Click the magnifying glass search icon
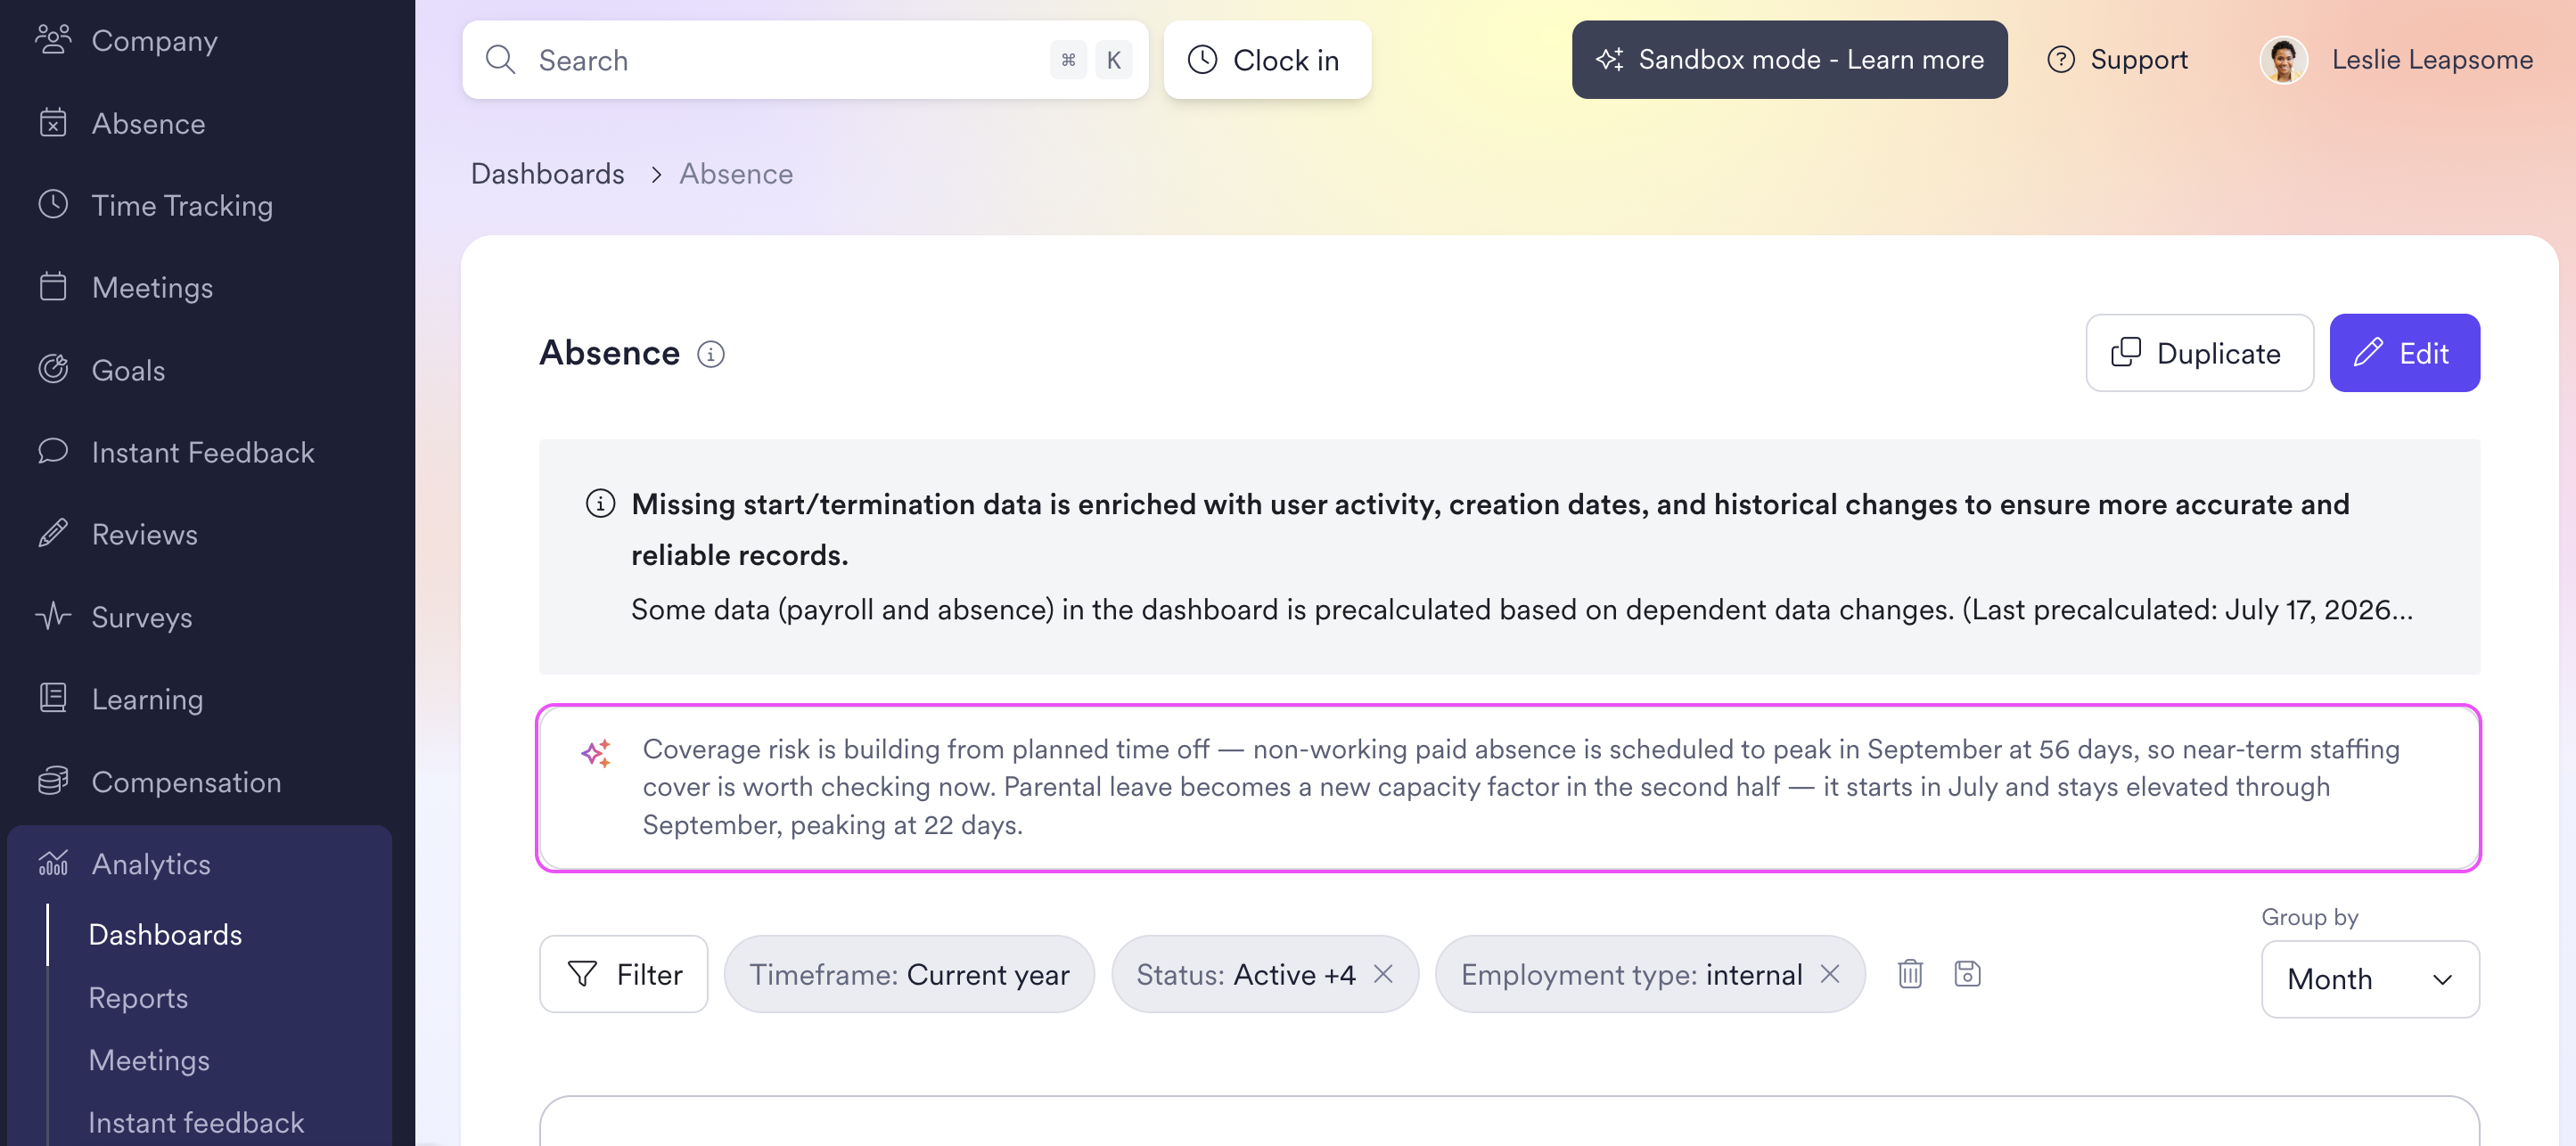Screen dimensions: 2576x1146 [500, 60]
